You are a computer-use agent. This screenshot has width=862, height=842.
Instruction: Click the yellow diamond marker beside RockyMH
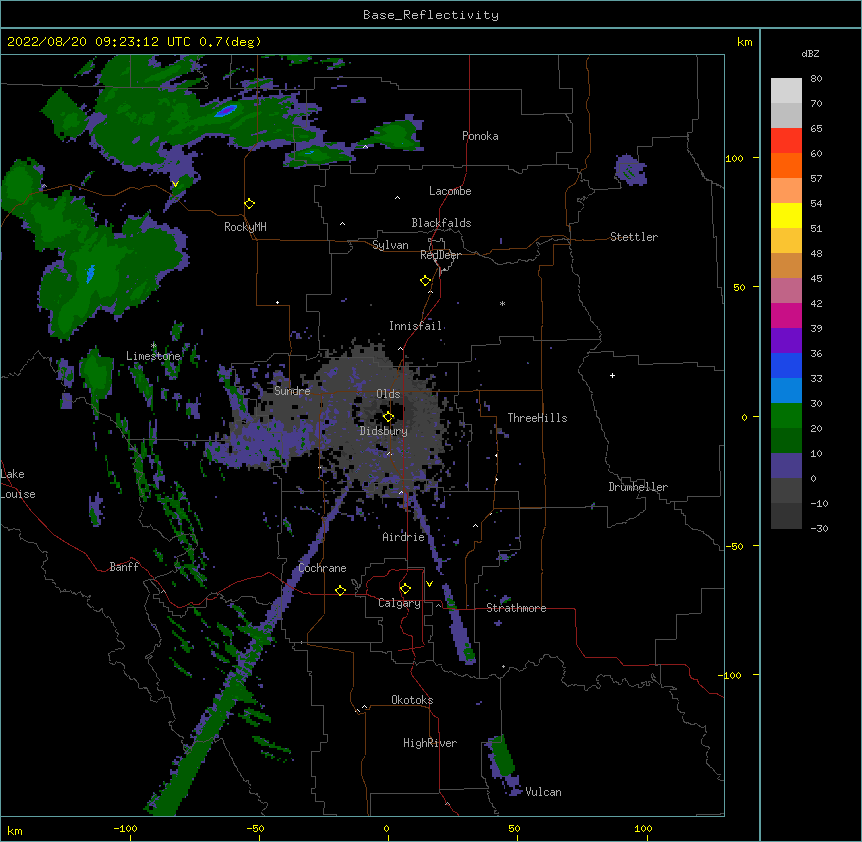[x=250, y=204]
